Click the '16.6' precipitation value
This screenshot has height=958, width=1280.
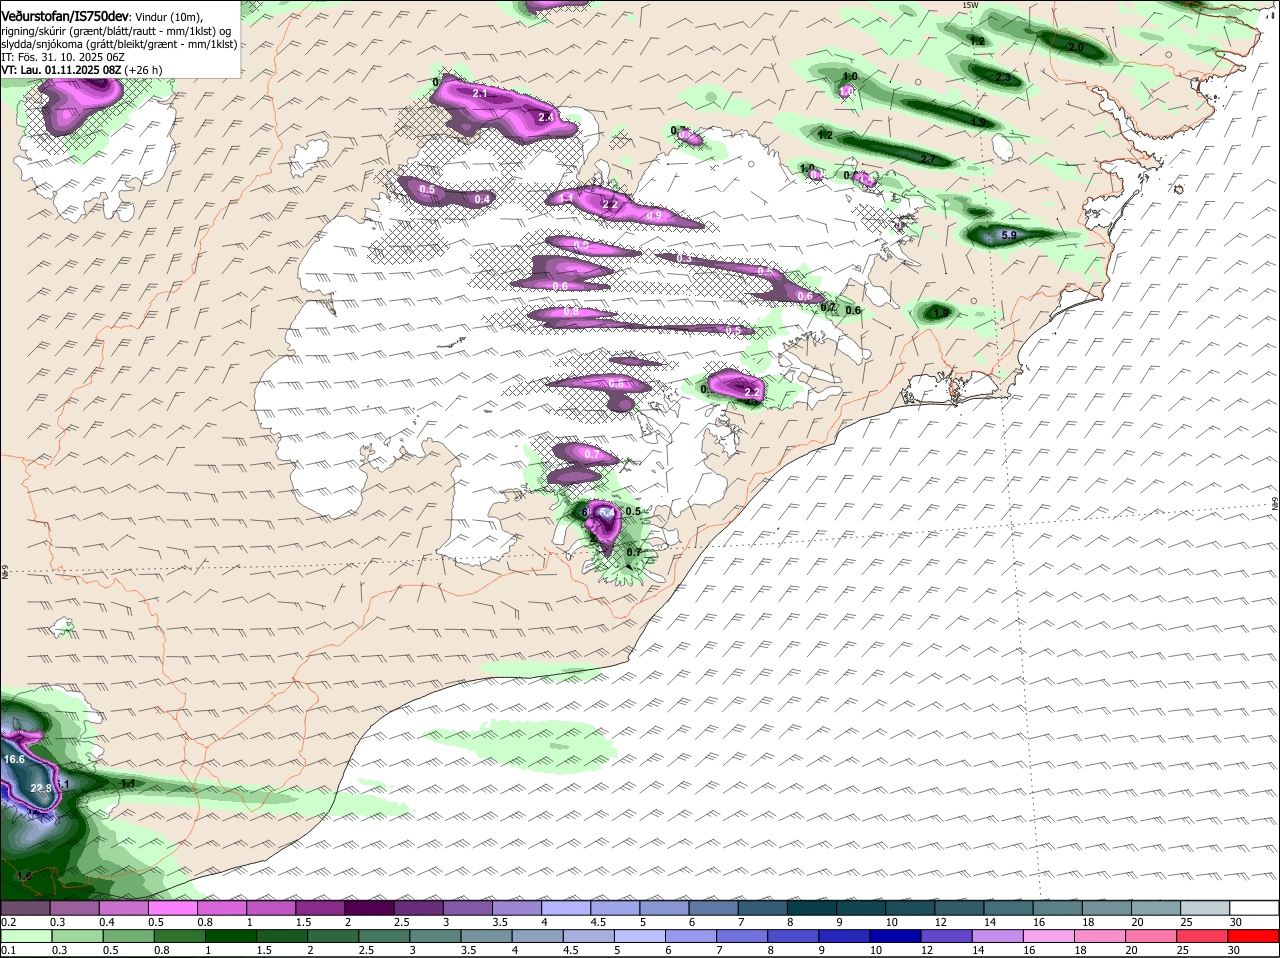click(x=14, y=760)
